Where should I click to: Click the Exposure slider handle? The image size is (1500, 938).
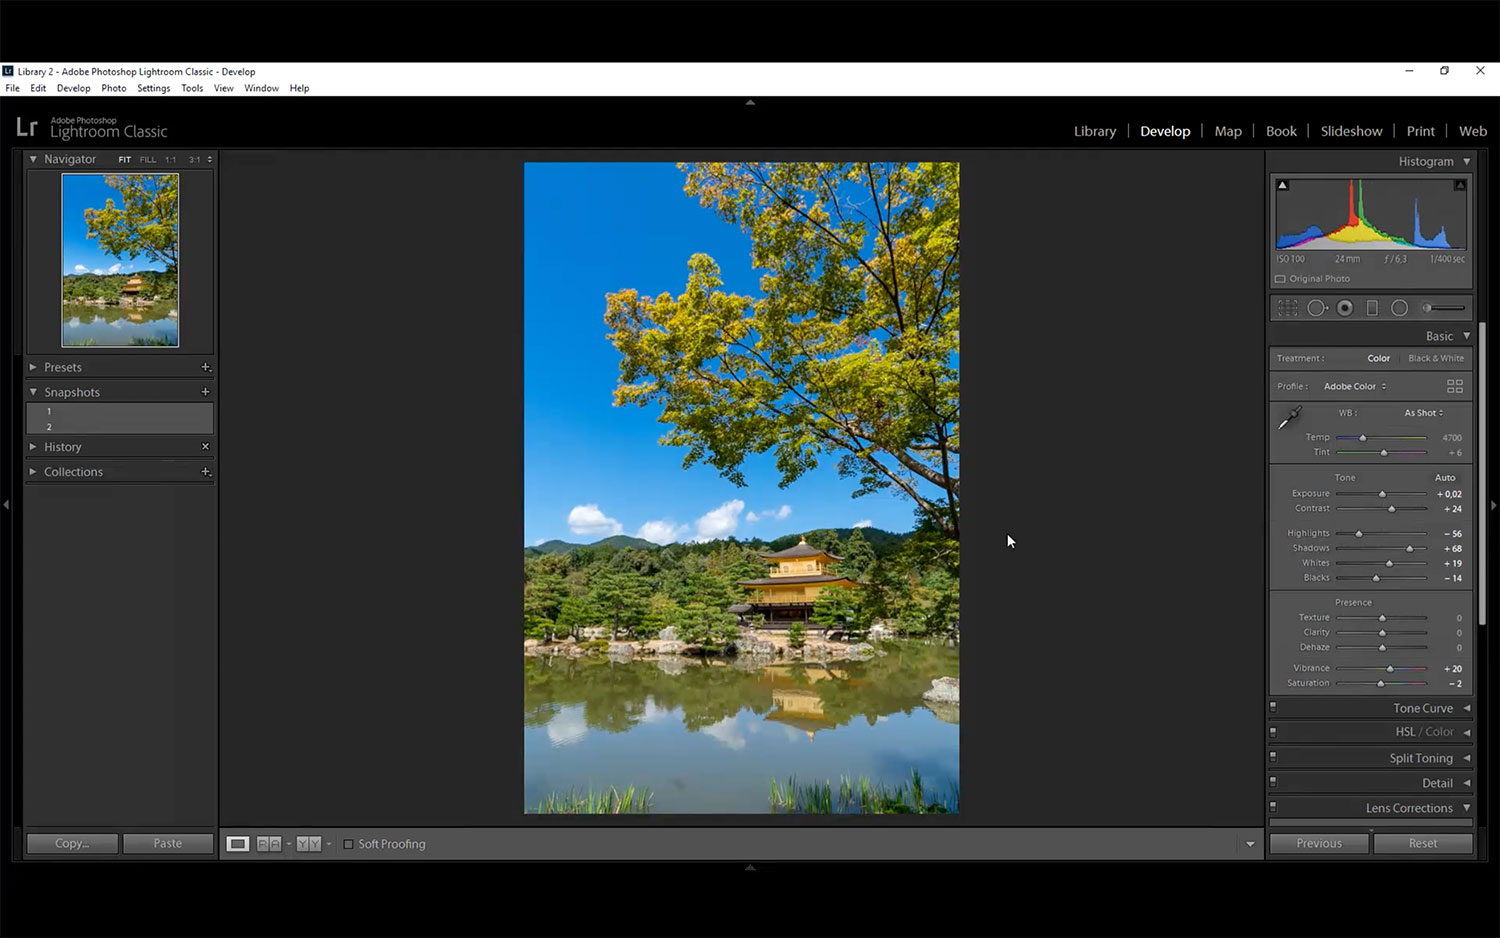(1382, 494)
